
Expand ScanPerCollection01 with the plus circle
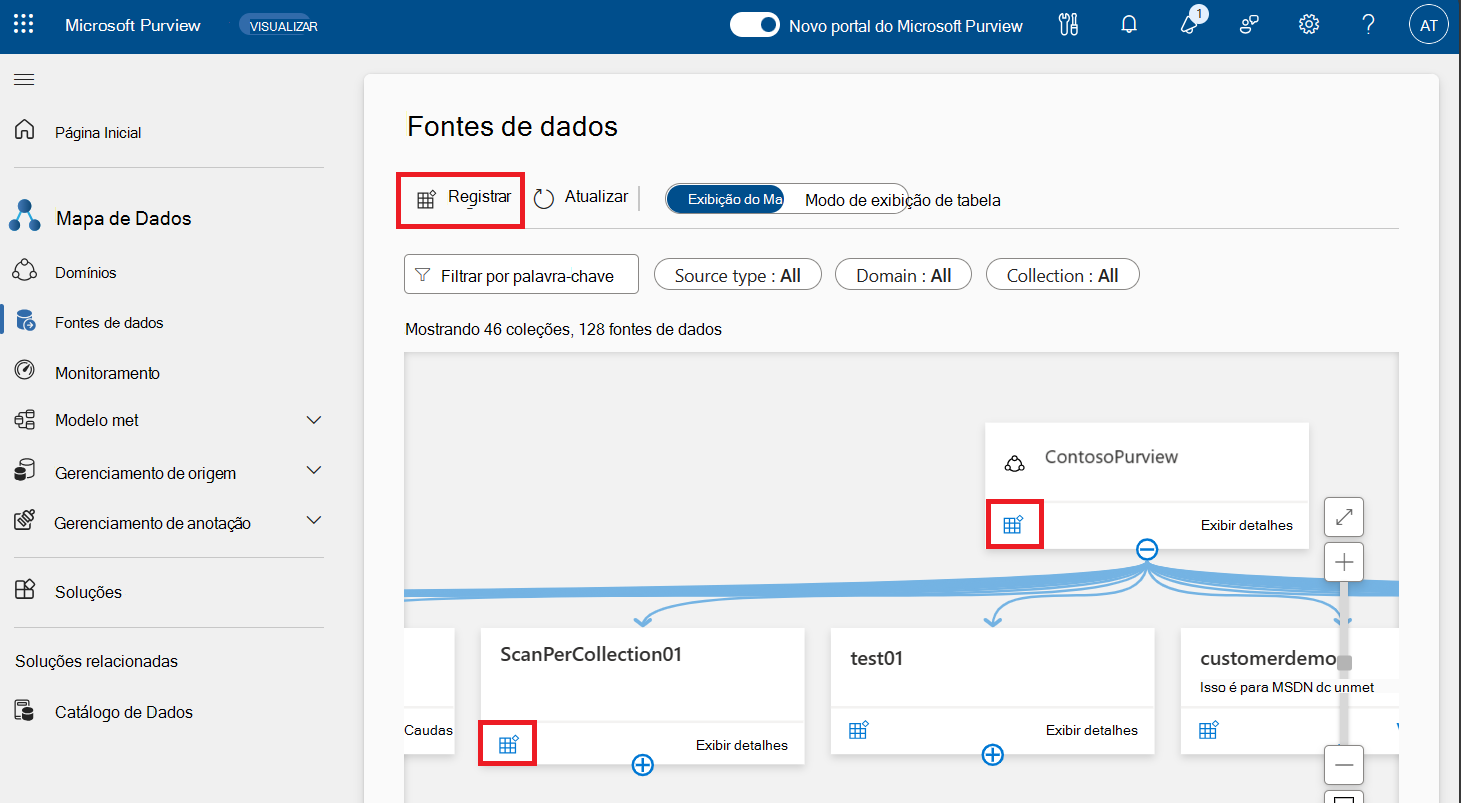[x=643, y=765]
